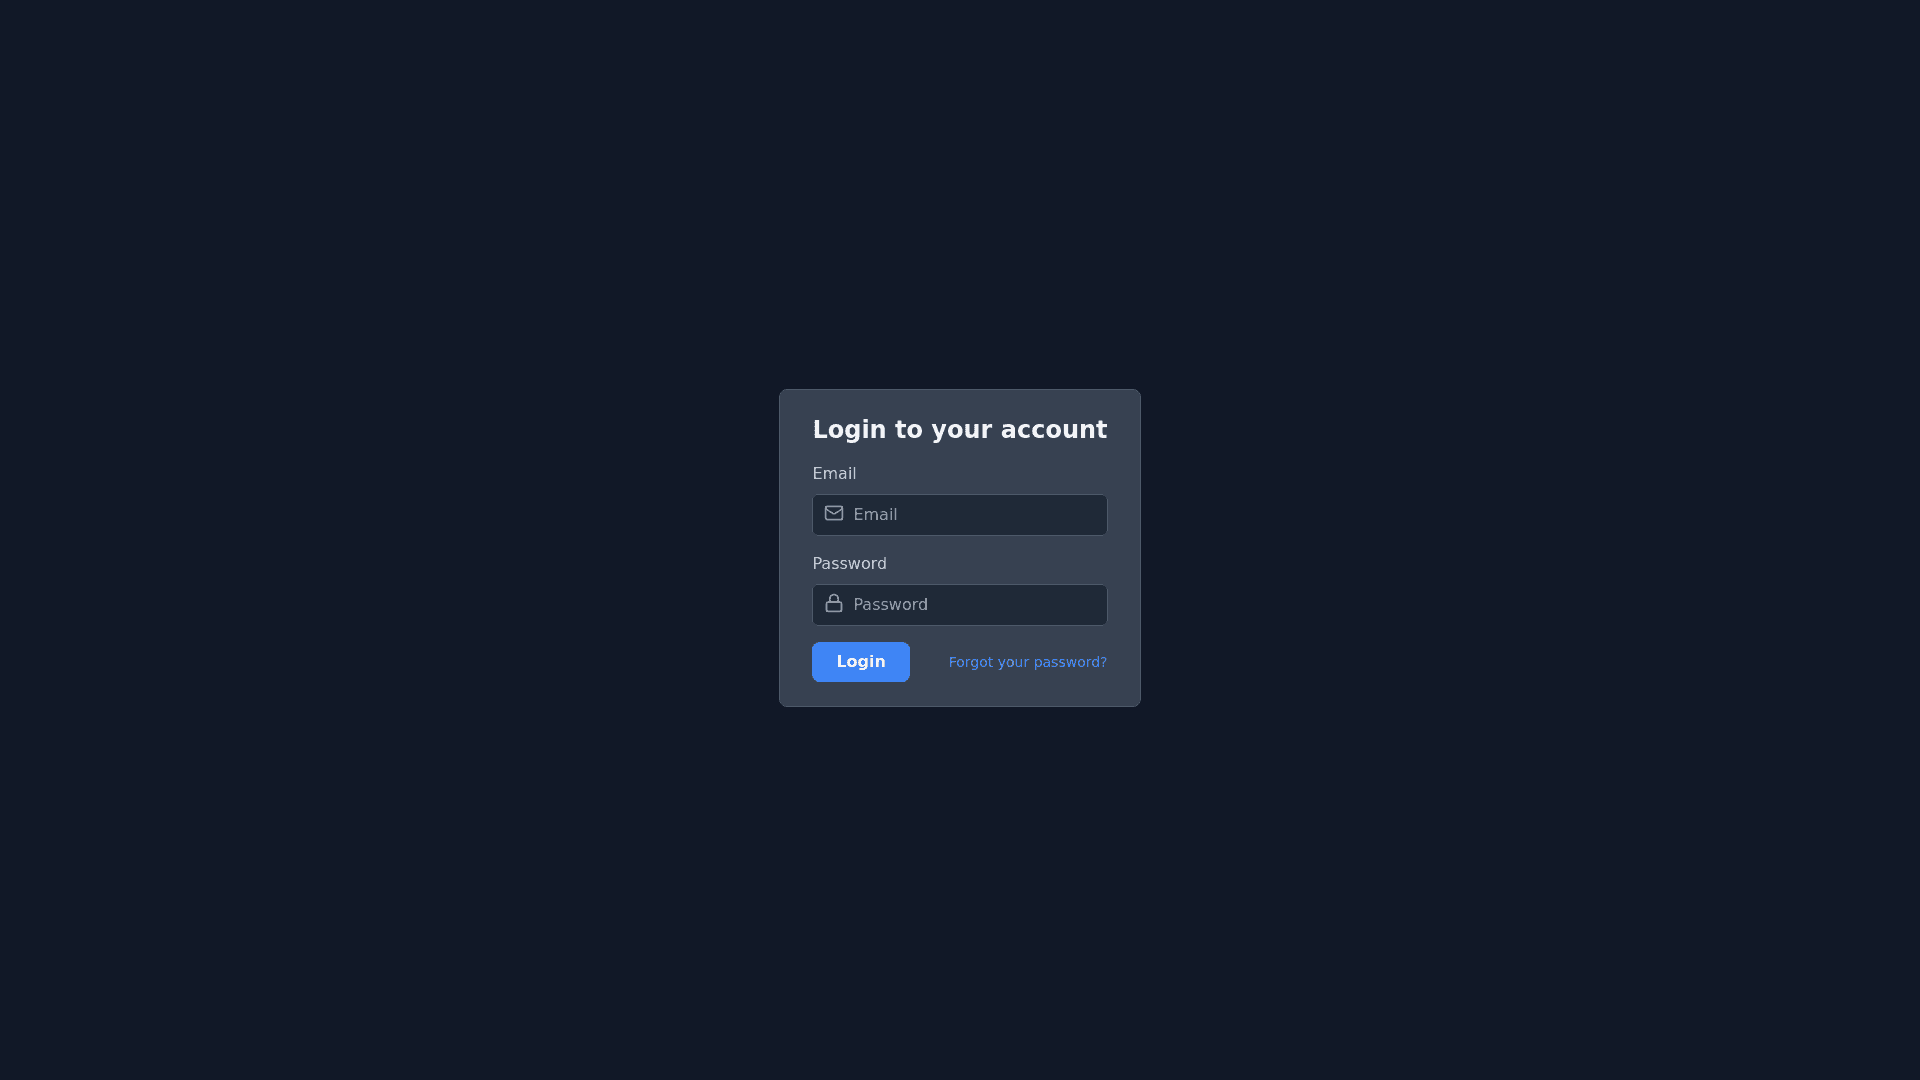
Task: Click the word 'Login' on the submit button
Action: tap(861, 662)
